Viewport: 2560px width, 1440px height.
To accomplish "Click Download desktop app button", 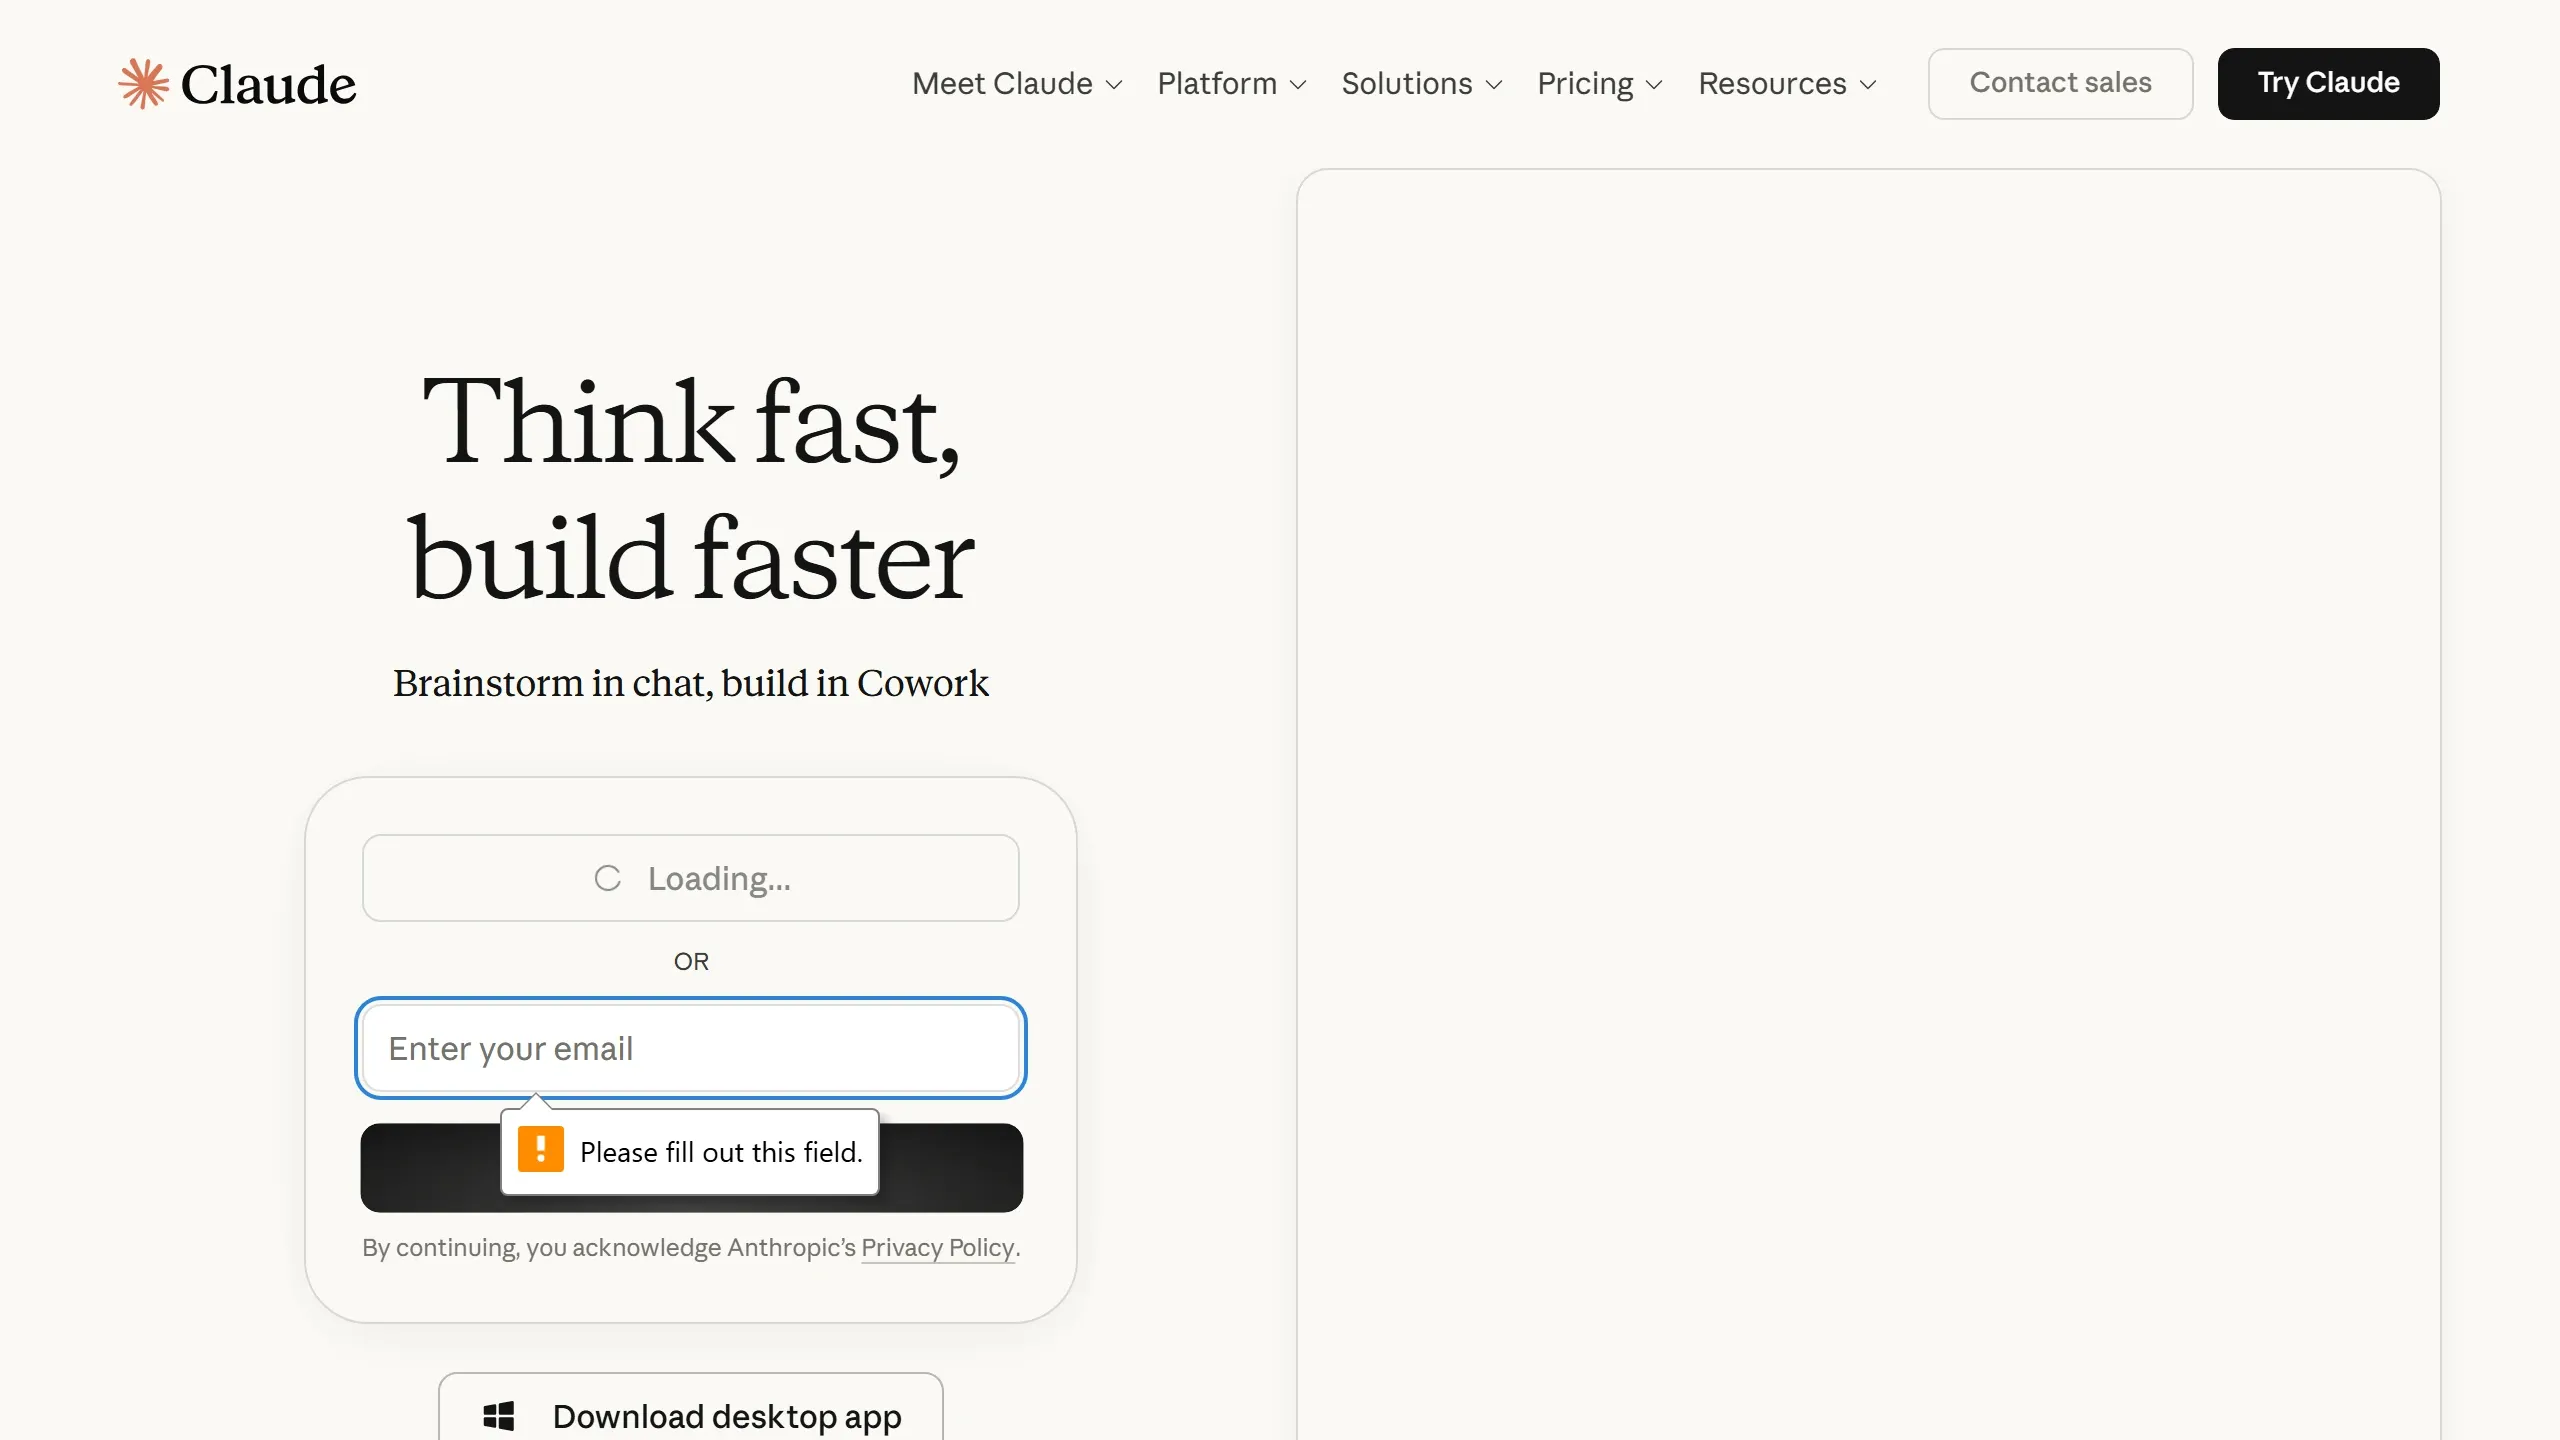I will click(691, 1407).
